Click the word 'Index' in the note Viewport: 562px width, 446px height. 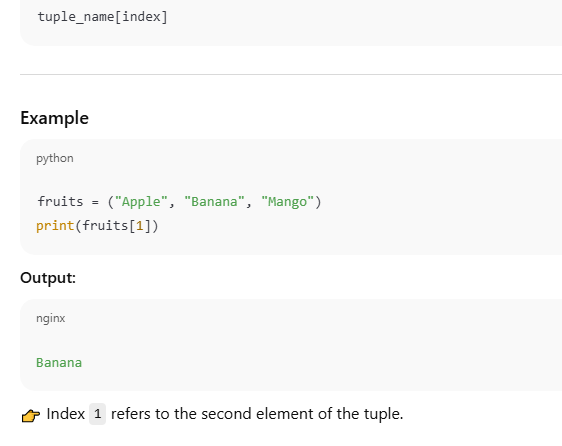tap(66, 414)
